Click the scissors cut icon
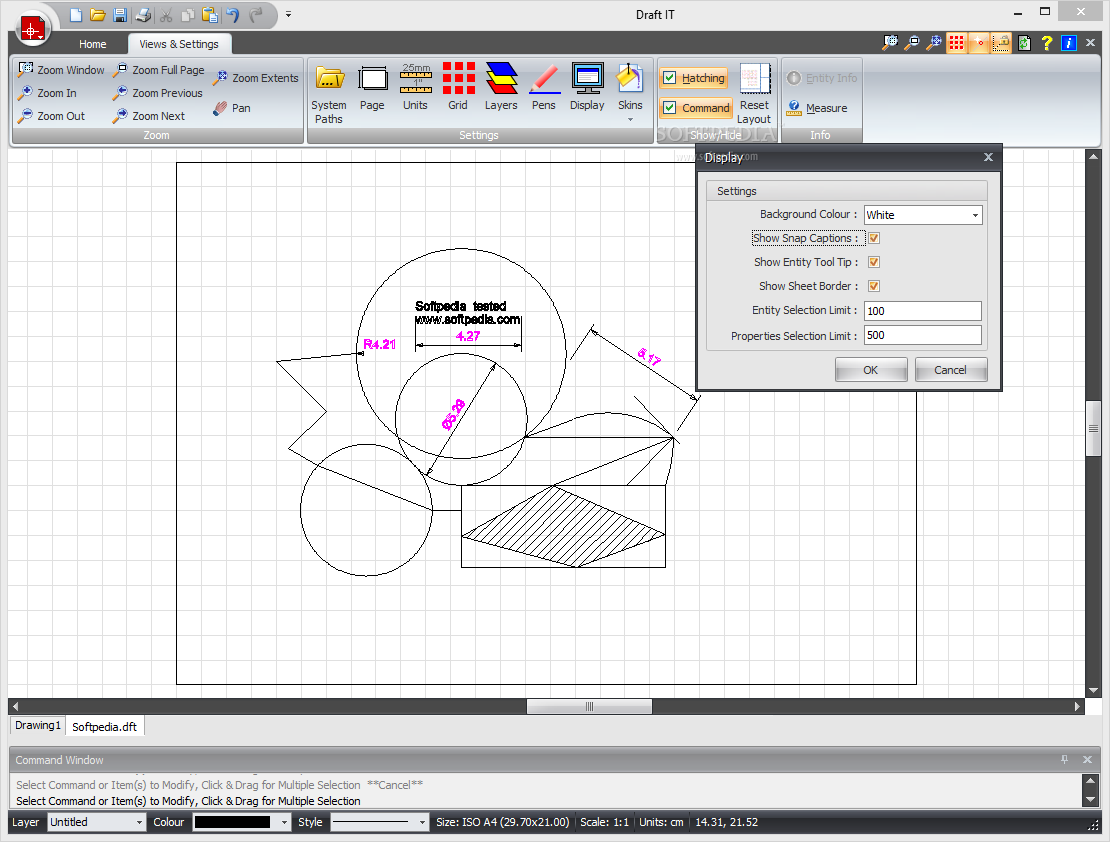This screenshot has height=842, width=1110. coord(166,15)
